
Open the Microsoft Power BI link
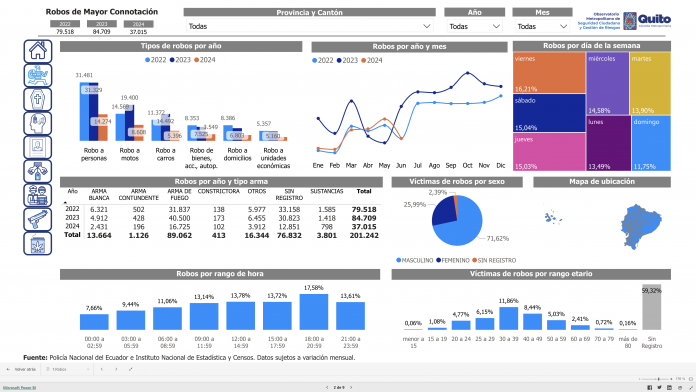(x=19, y=388)
